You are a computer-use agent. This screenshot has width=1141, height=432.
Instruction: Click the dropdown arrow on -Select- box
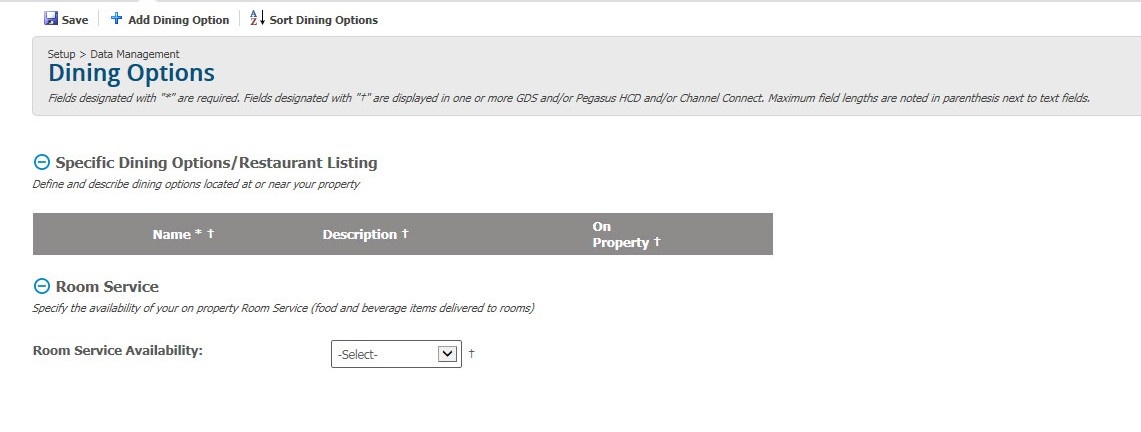pos(447,354)
